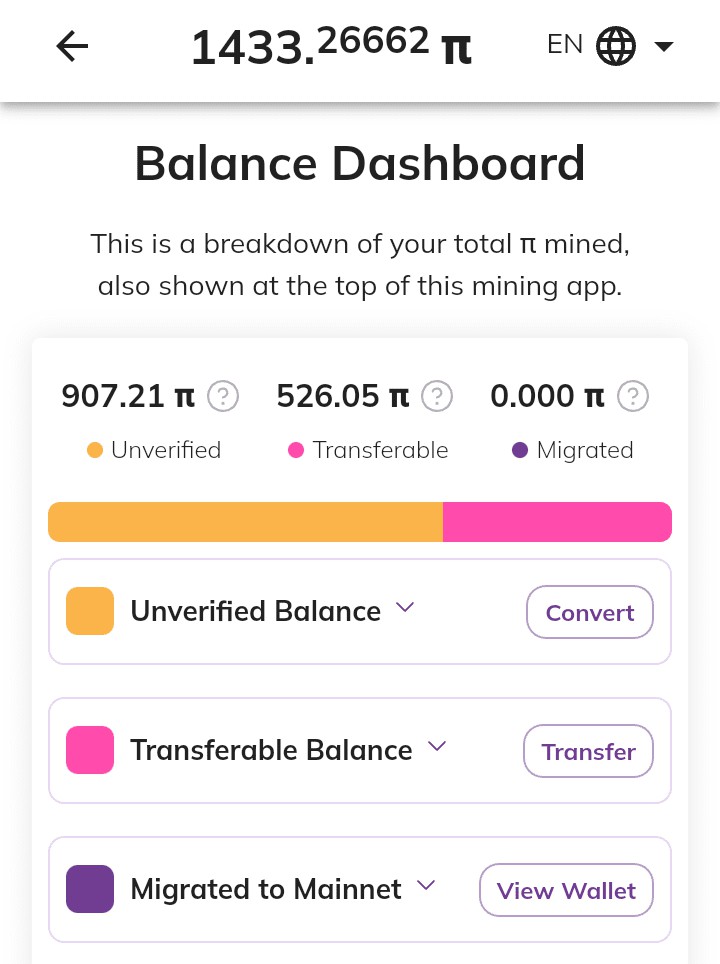Click the orange Unverified legend dot
This screenshot has height=964, width=720.
(x=95, y=451)
